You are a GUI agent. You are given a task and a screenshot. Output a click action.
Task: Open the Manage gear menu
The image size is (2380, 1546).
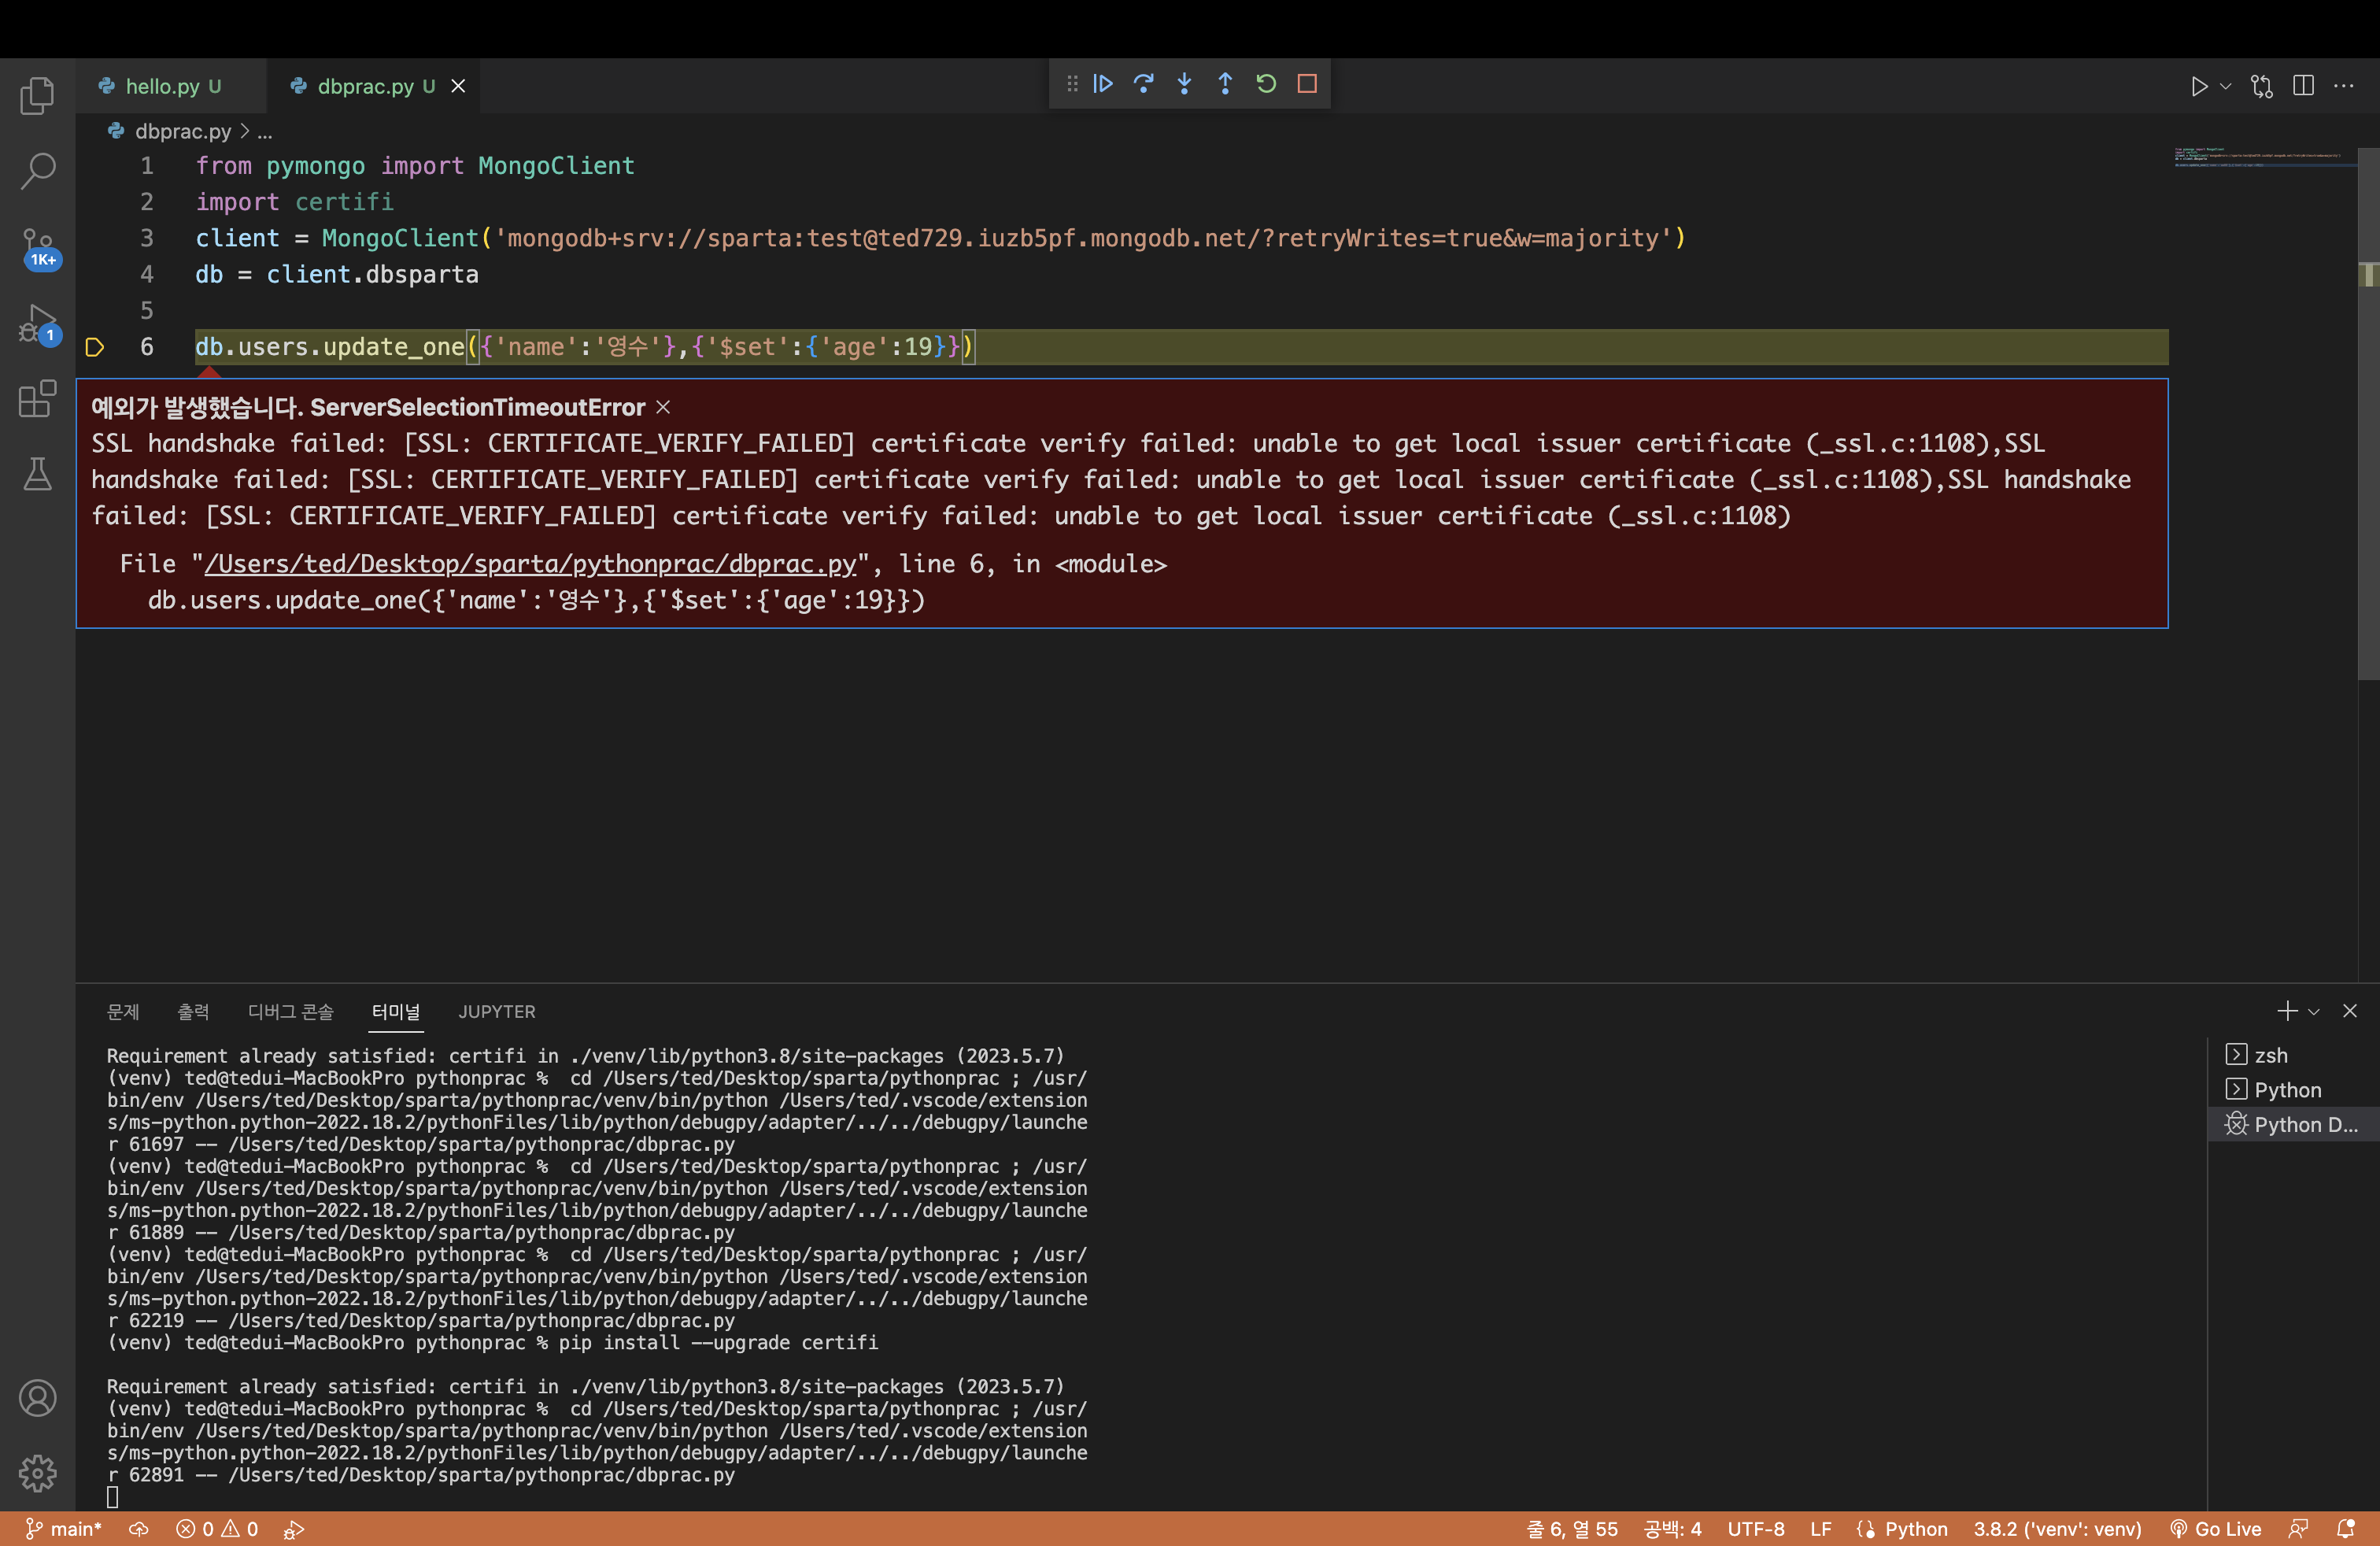(37, 1473)
